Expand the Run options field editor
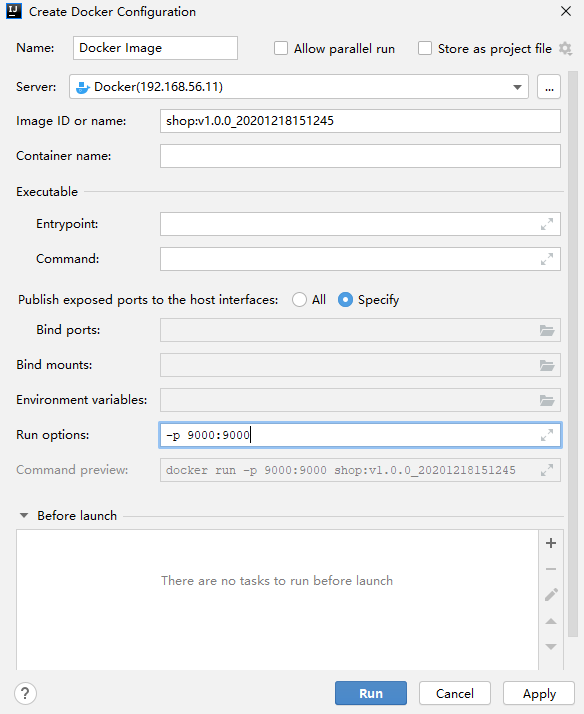The width and height of the screenshot is (584, 714). (x=547, y=435)
